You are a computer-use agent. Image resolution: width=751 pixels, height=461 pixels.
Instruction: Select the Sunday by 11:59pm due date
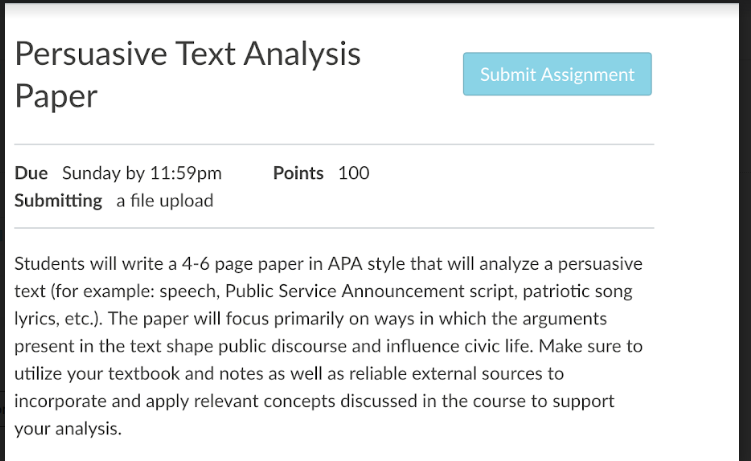pos(142,173)
